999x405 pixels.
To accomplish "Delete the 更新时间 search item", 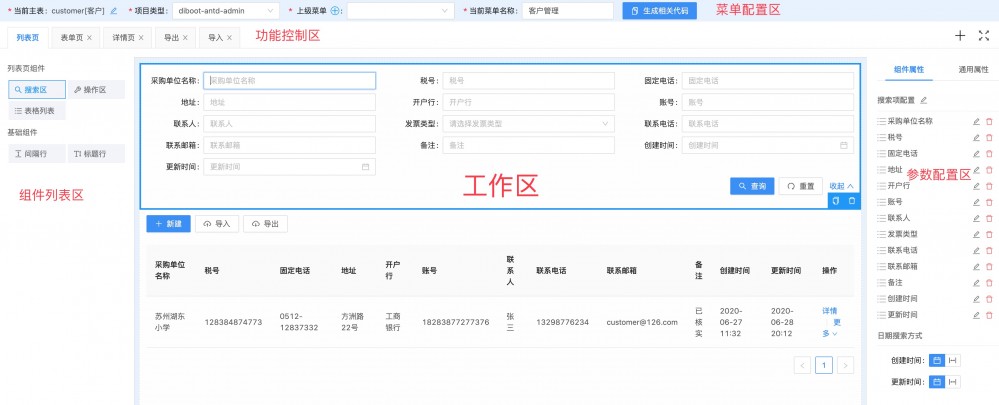I will pyautogui.click(x=989, y=315).
